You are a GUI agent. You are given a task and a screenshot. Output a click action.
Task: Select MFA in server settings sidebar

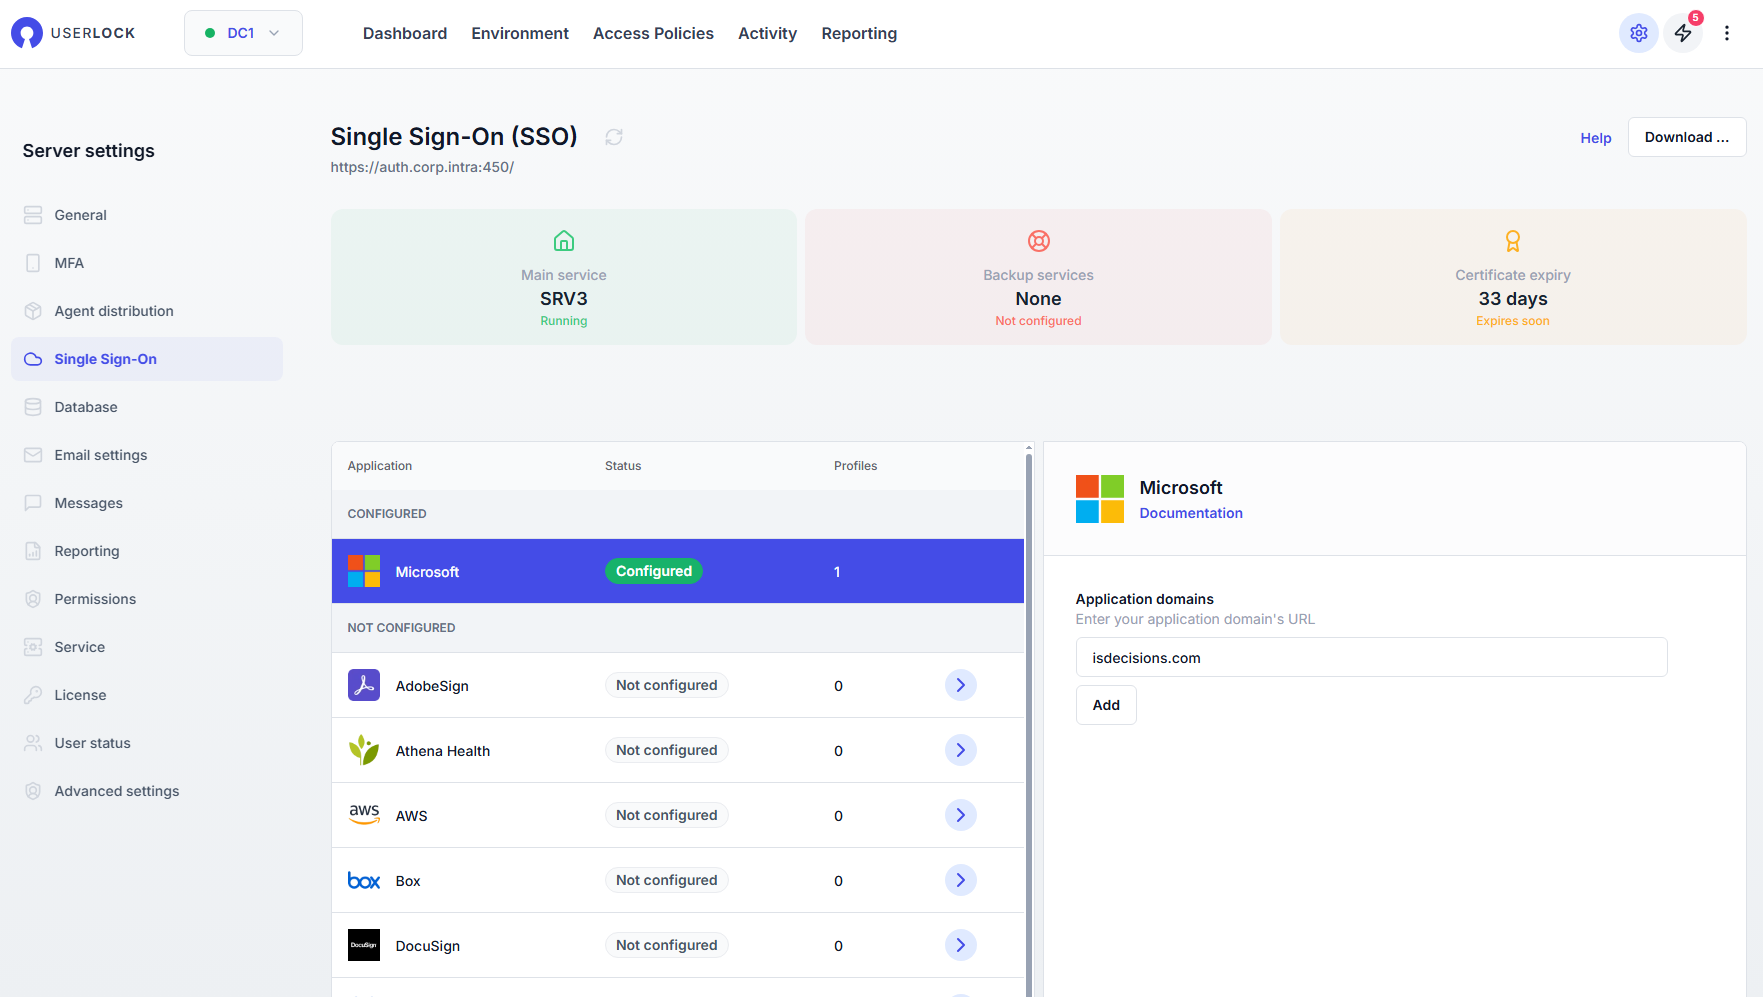(69, 263)
